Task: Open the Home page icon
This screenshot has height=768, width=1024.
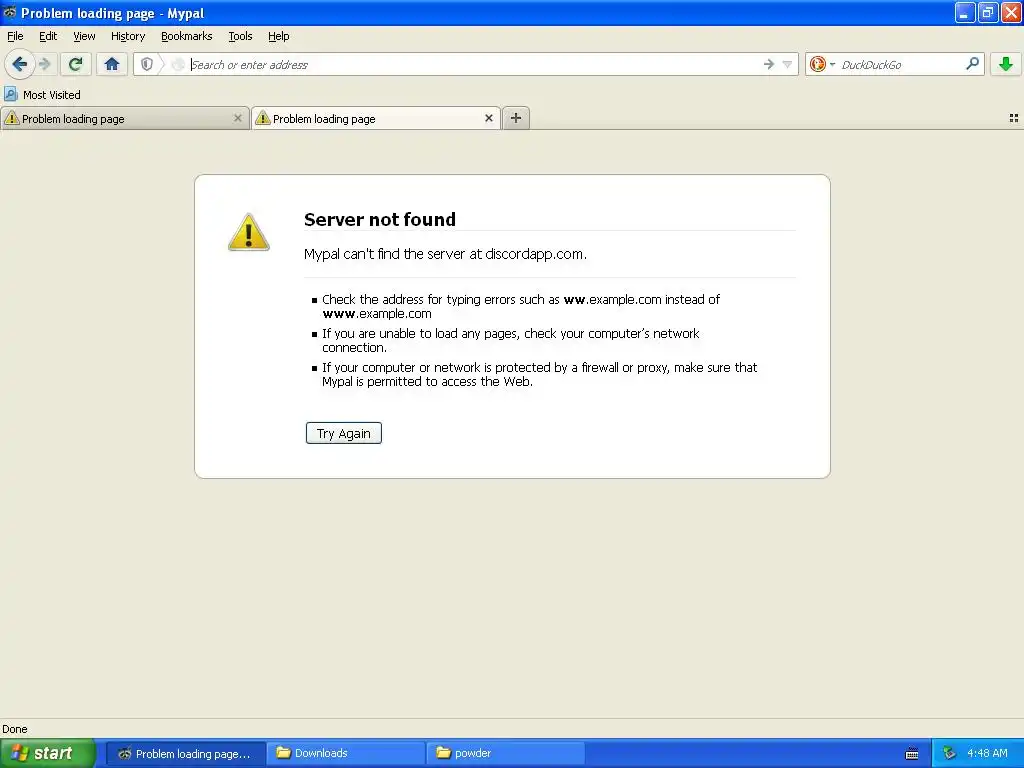Action: [x=112, y=64]
